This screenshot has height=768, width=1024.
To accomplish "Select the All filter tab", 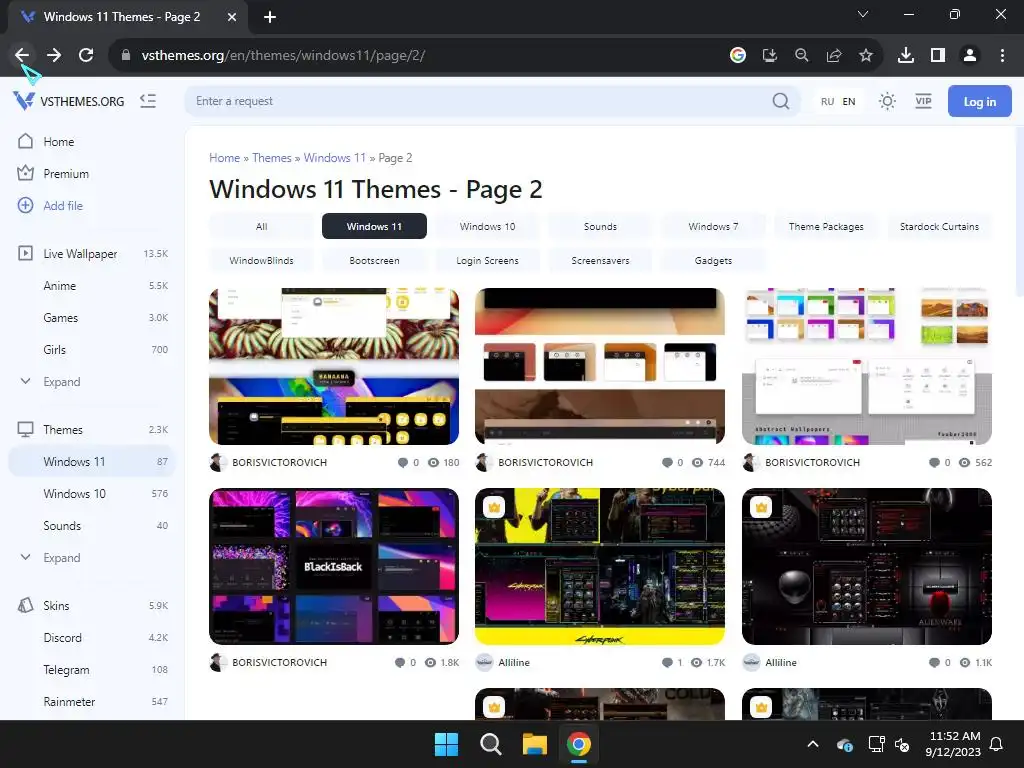I will pos(261,226).
